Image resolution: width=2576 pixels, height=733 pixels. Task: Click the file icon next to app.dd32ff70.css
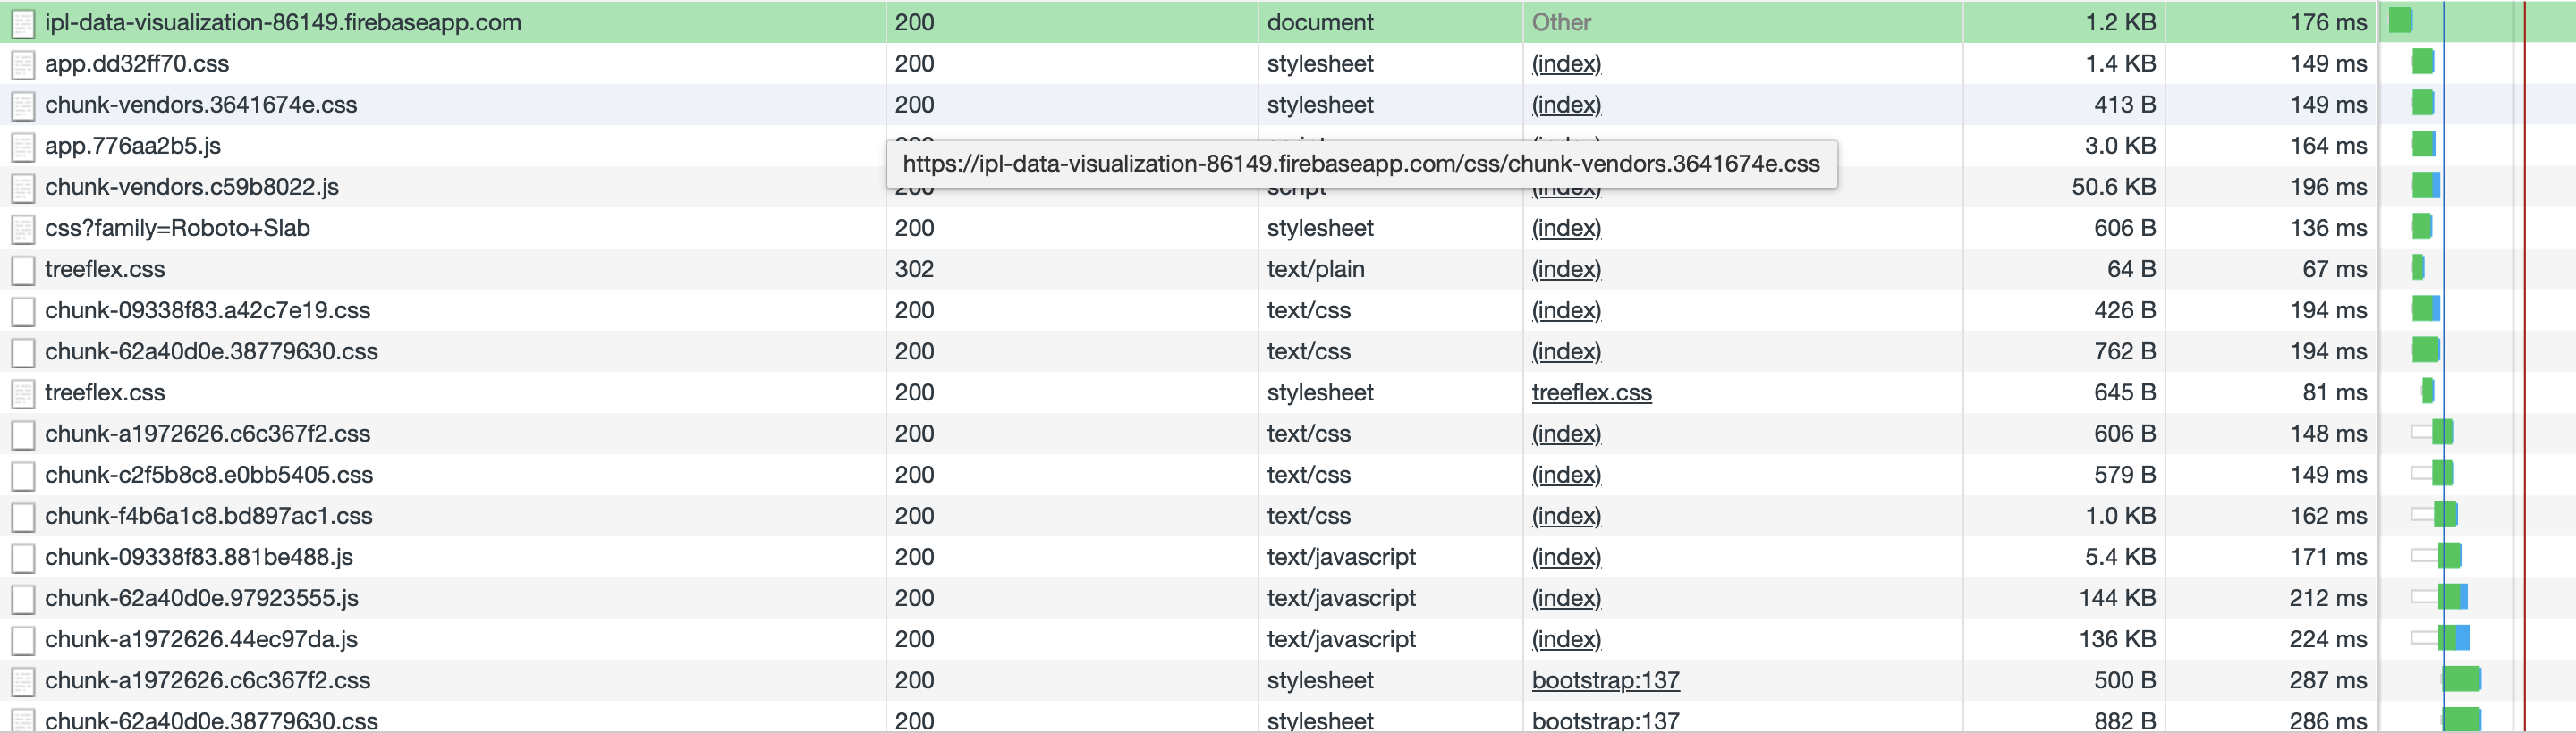pos(23,64)
